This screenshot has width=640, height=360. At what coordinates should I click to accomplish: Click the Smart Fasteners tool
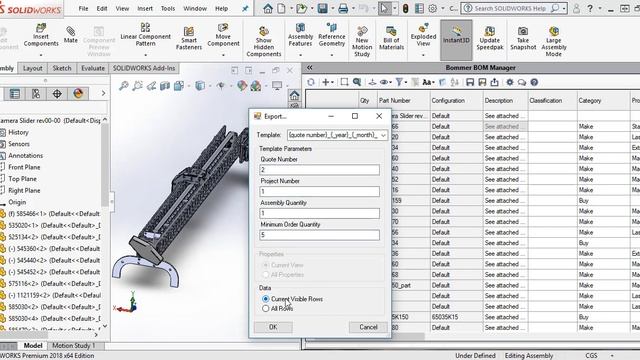pos(189,38)
